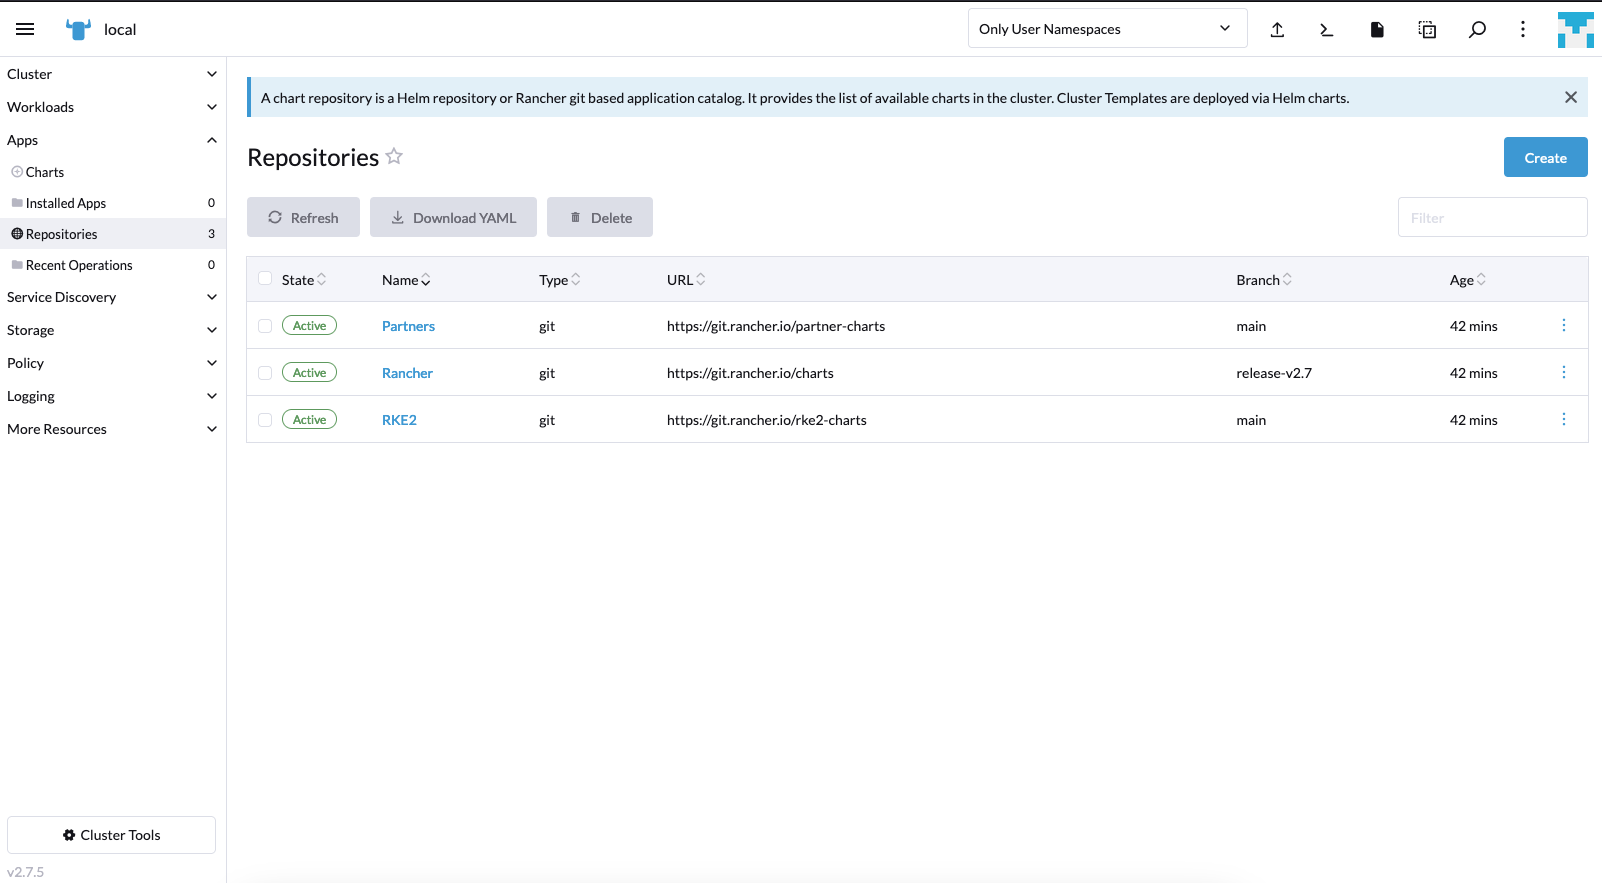The image size is (1602, 883).
Task: Open row actions for the Rancher repository
Action: tap(1564, 372)
